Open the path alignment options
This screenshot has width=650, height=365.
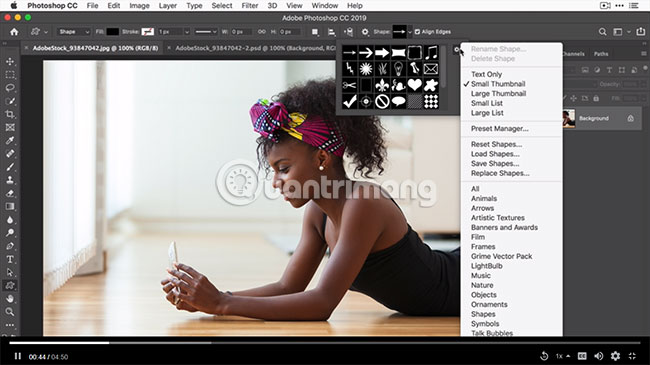tap(332, 32)
